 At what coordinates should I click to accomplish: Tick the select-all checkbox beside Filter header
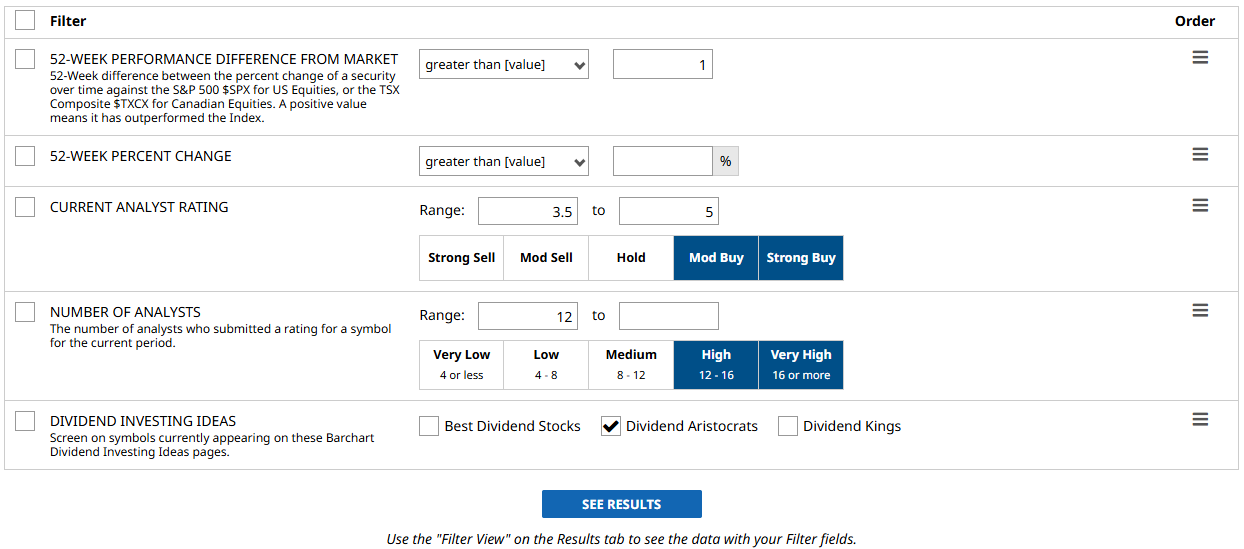(25, 20)
